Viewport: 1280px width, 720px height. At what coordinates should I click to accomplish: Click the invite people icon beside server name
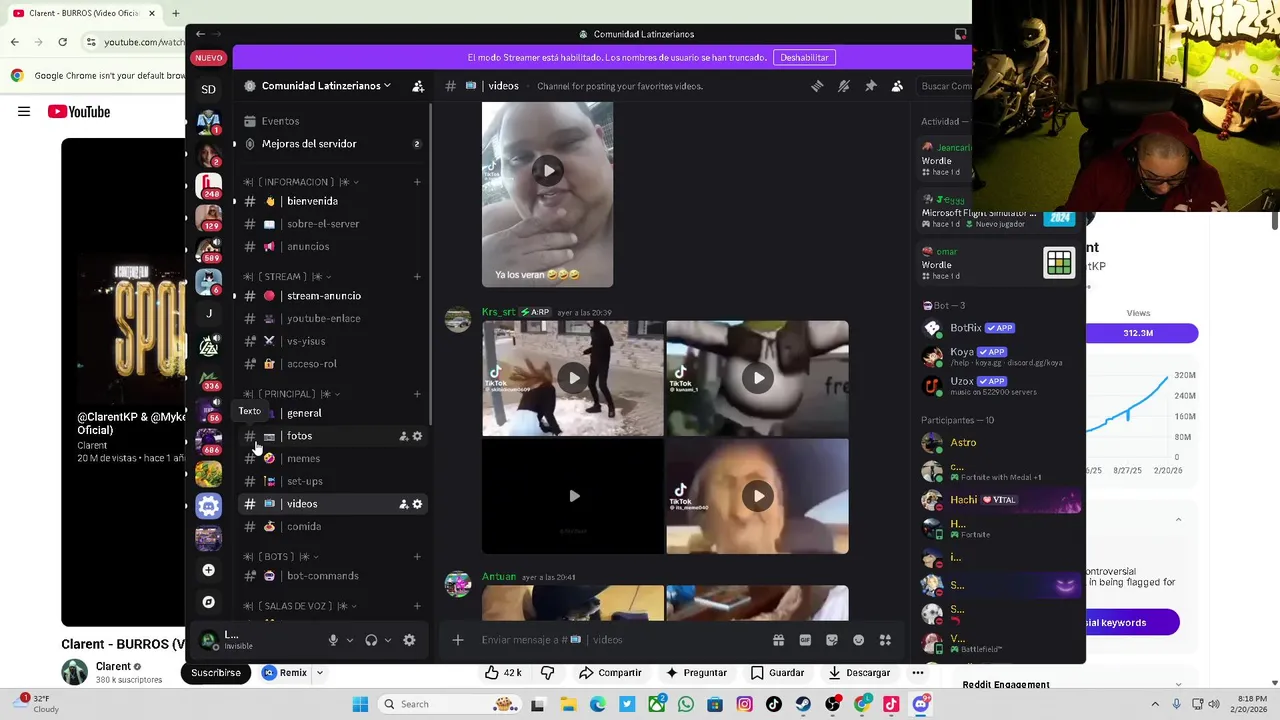[x=418, y=86]
